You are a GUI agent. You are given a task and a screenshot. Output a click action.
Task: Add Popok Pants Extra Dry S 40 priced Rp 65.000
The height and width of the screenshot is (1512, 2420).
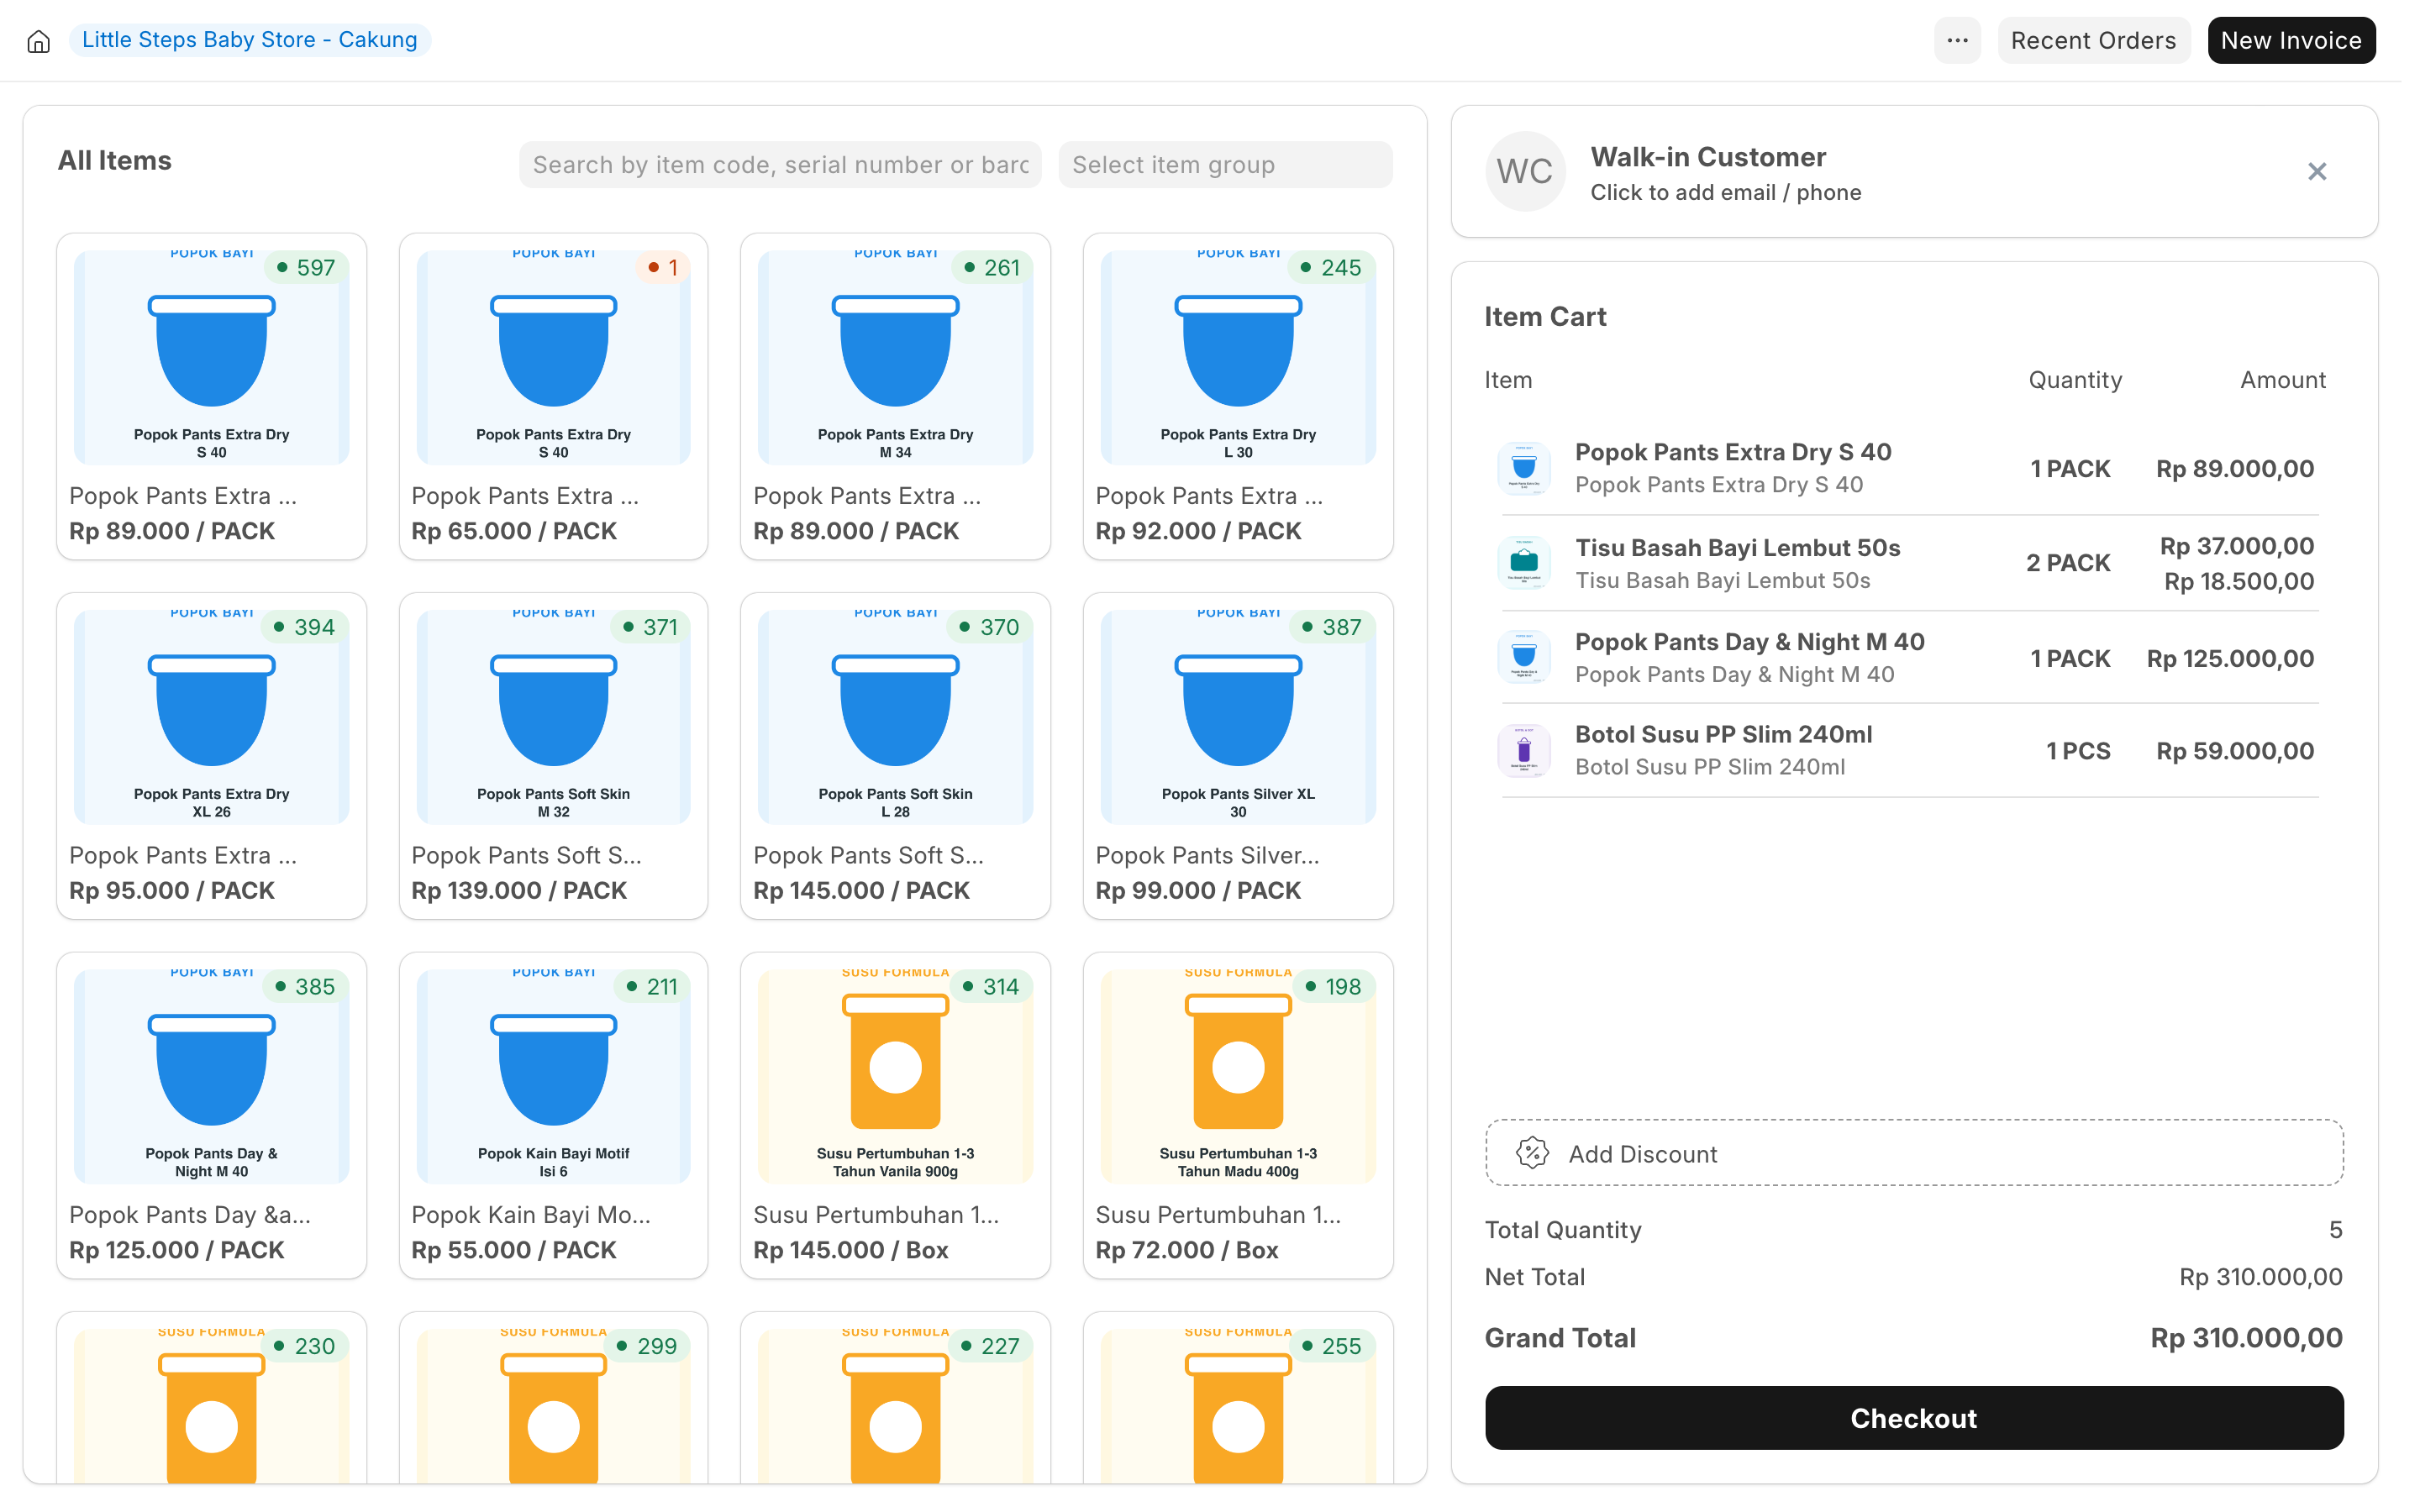tap(553, 396)
